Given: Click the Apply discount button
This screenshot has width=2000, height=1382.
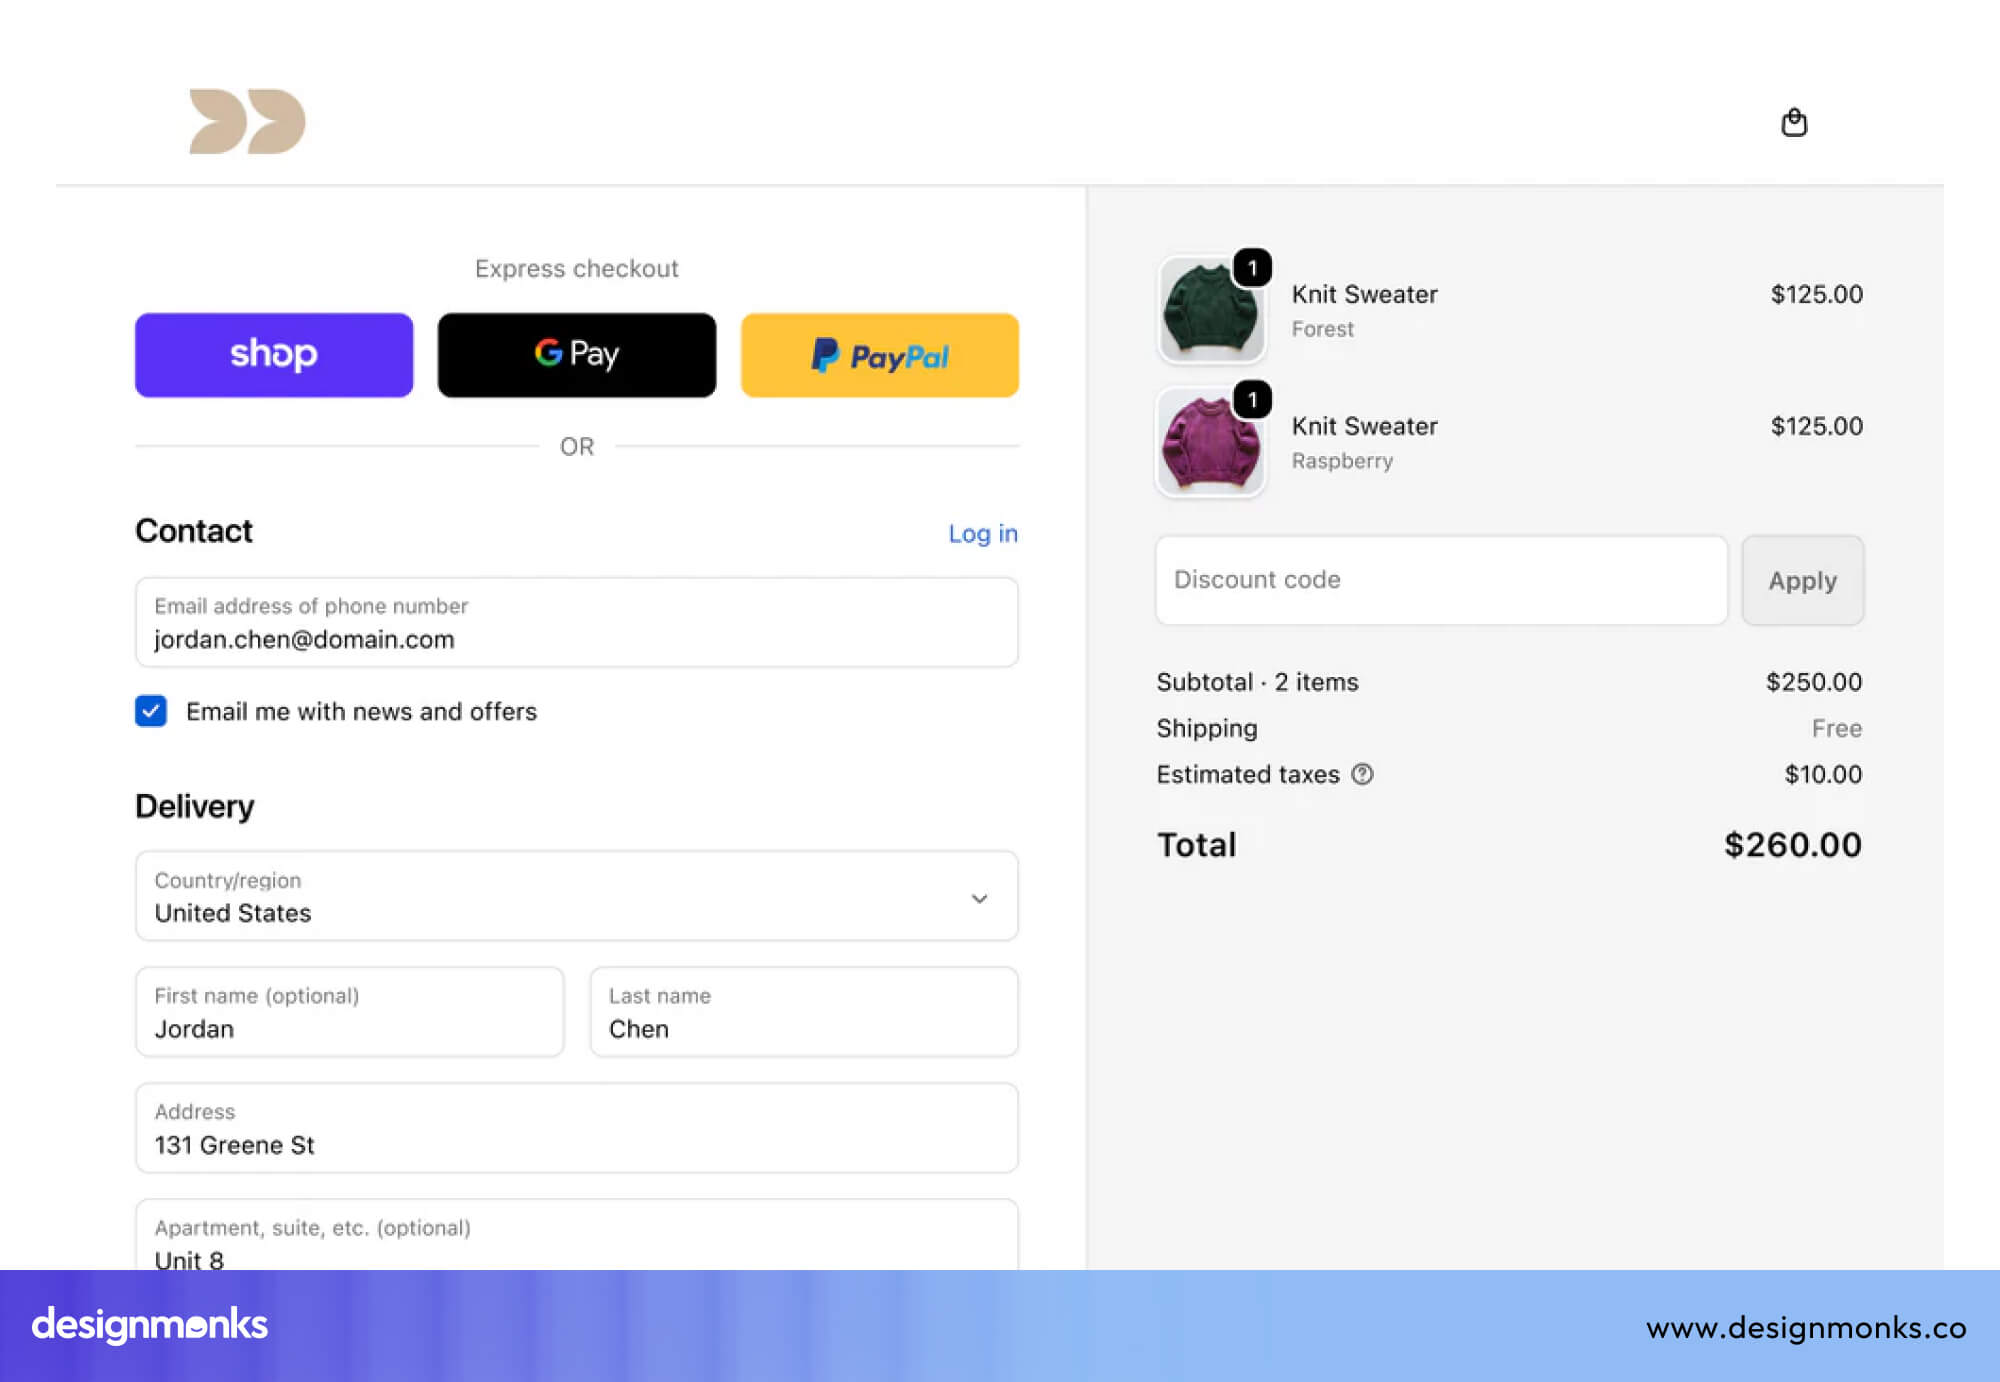Looking at the screenshot, I should click(1802, 580).
